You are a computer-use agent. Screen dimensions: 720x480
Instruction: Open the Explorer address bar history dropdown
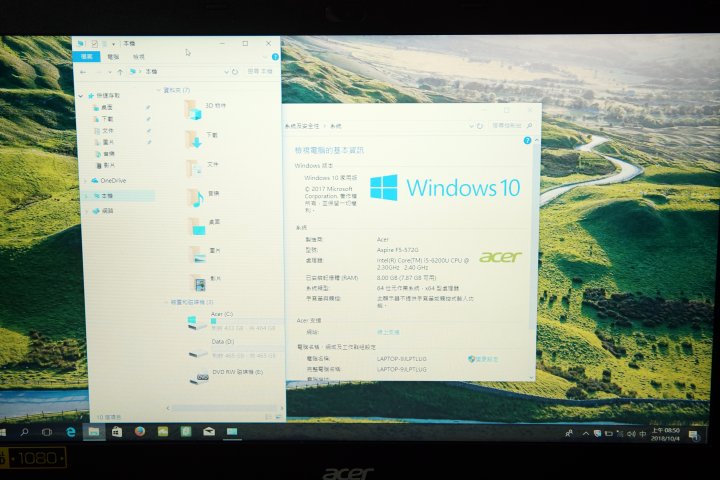(x=226, y=72)
